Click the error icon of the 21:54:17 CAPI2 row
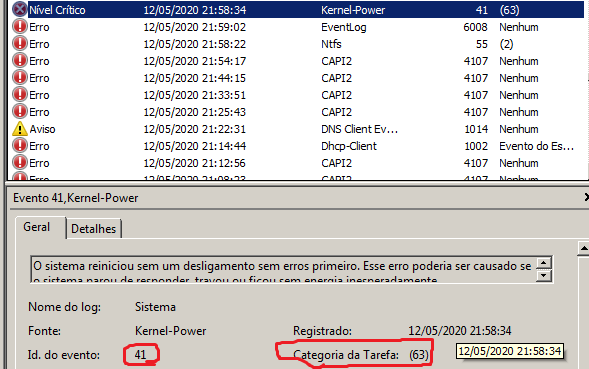Image resolution: width=589 pixels, height=369 pixels. [x=20, y=60]
